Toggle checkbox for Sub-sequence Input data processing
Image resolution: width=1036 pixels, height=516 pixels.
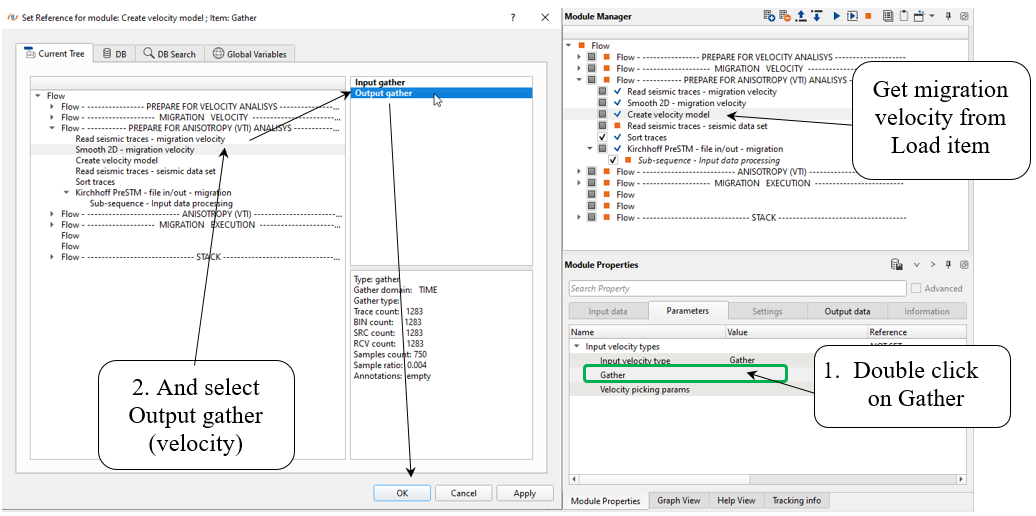[x=613, y=160]
